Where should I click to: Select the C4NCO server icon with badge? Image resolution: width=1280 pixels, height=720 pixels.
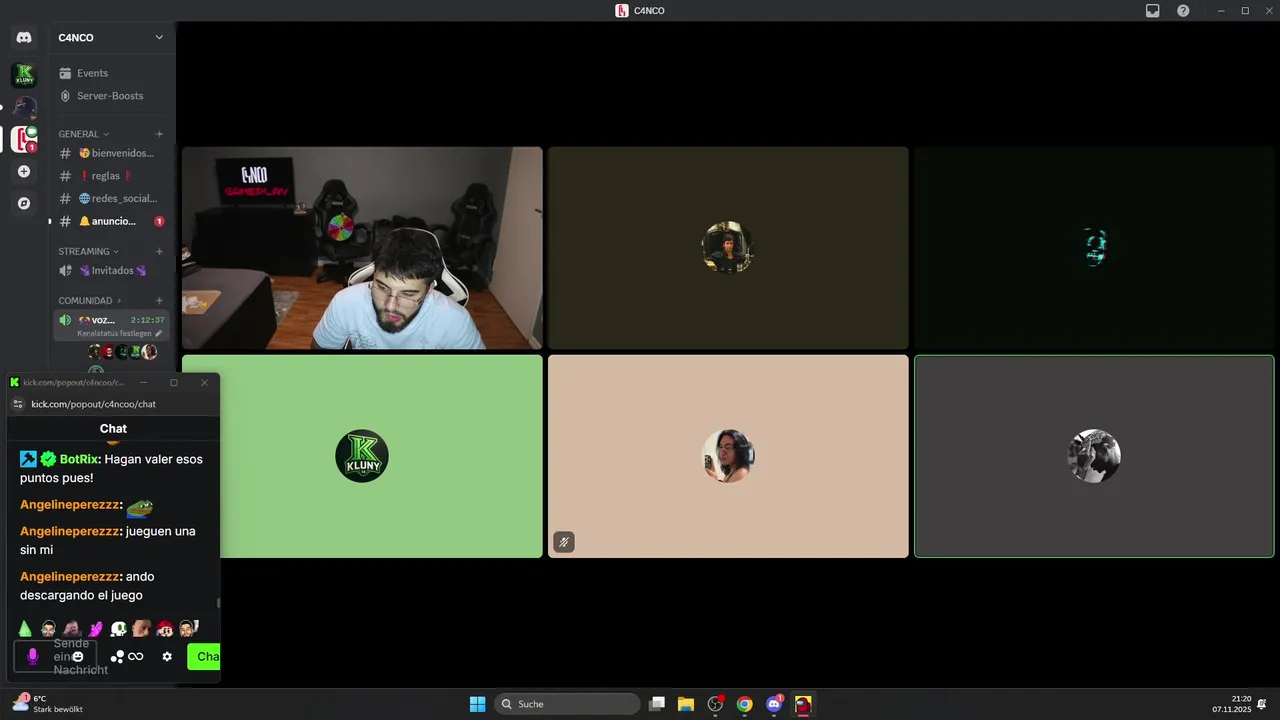click(24, 139)
